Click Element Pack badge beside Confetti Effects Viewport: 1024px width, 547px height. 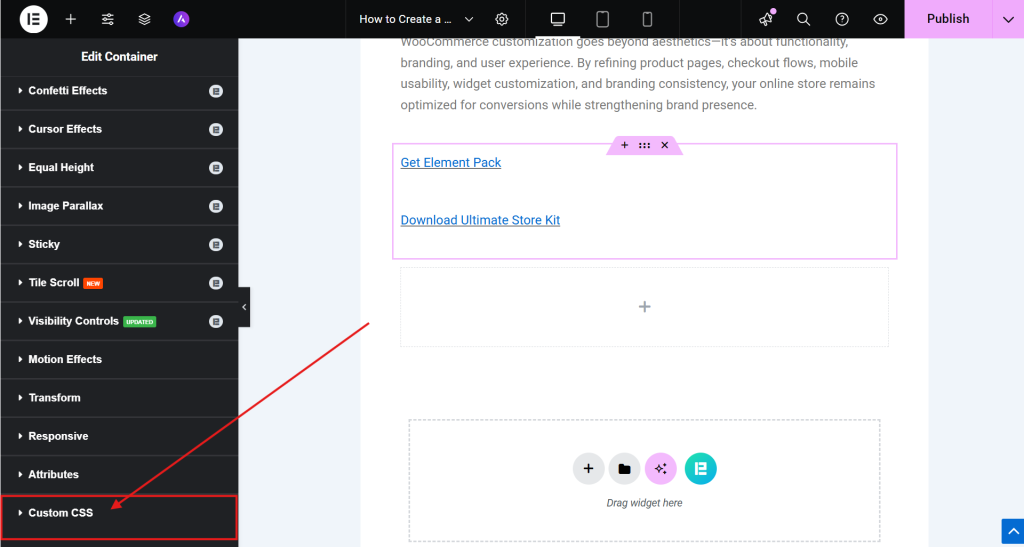tap(216, 91)
